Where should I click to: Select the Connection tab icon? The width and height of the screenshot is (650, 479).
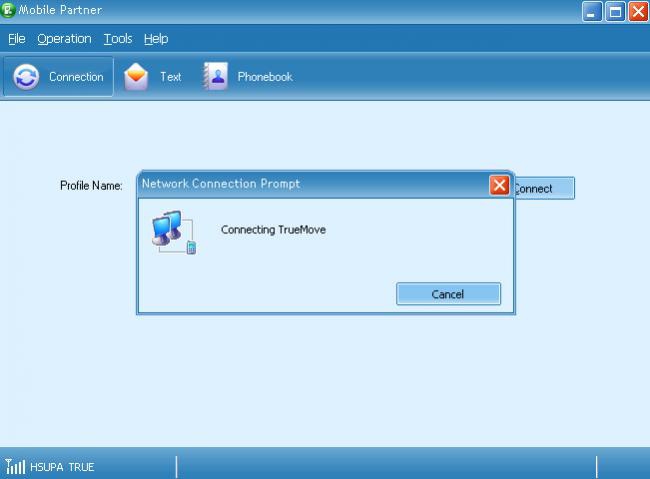[x=26, y=77]
